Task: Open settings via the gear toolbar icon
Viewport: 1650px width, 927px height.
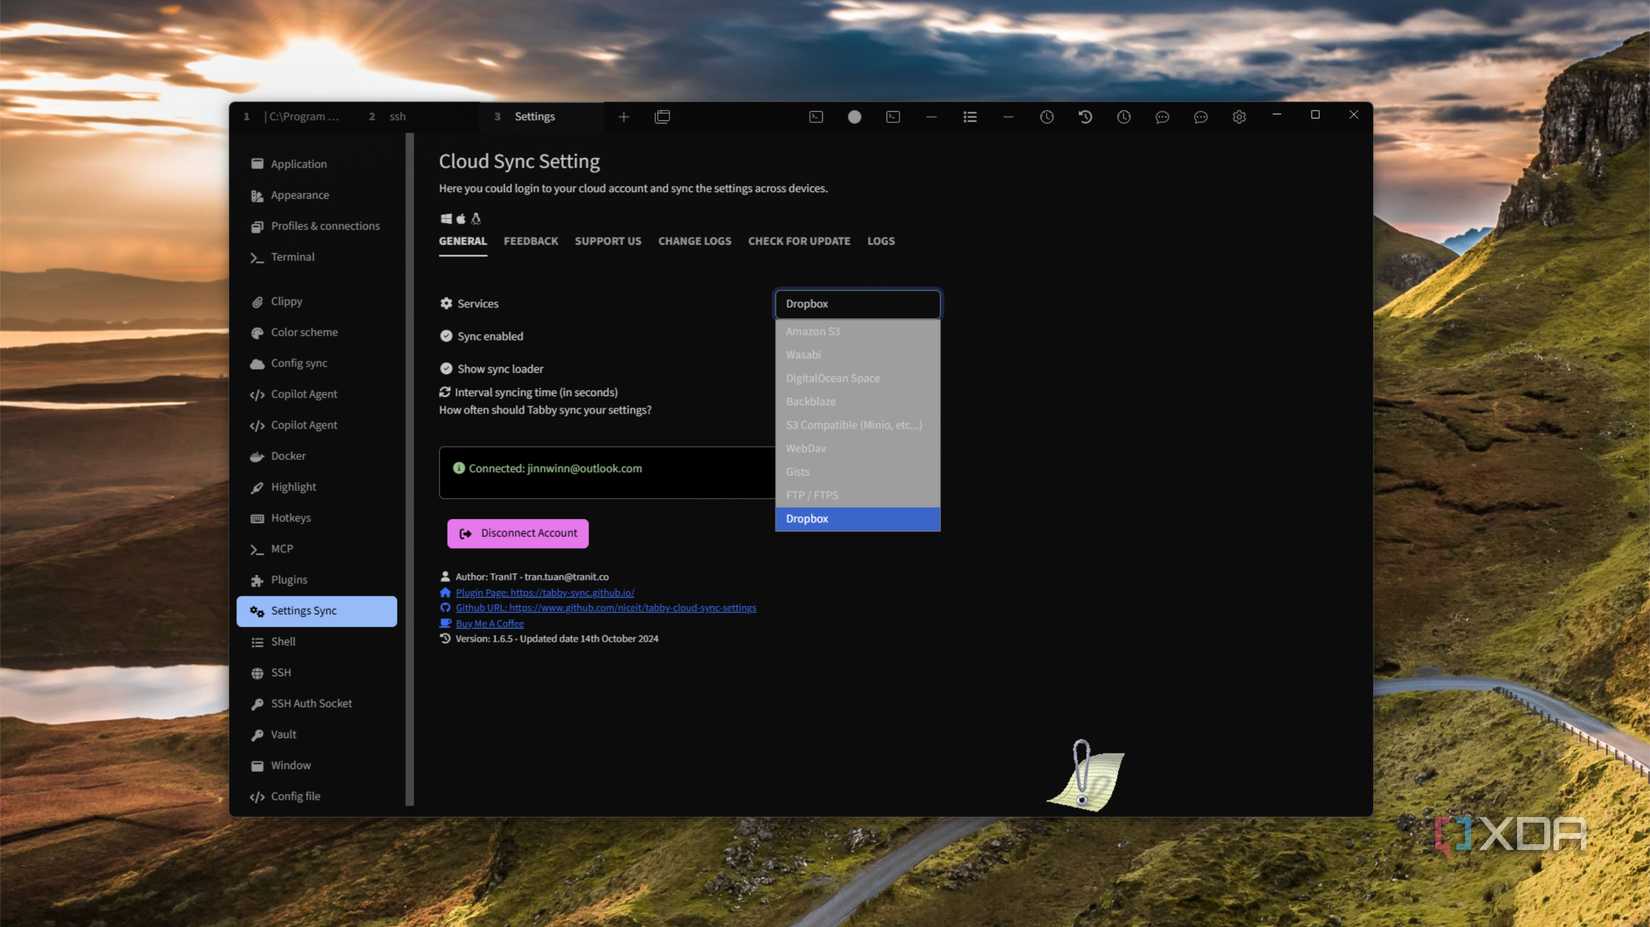Action: (x=1239, y=117)
